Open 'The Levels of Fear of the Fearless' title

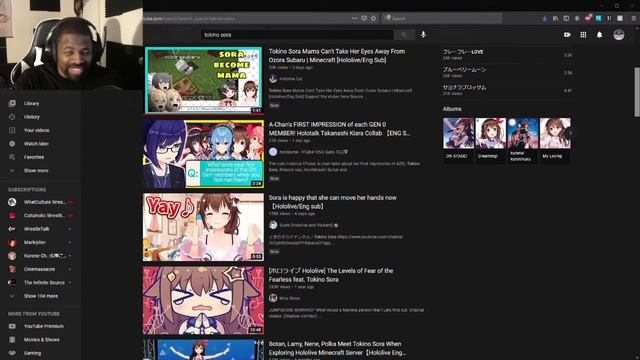click(x=331, y=275)
